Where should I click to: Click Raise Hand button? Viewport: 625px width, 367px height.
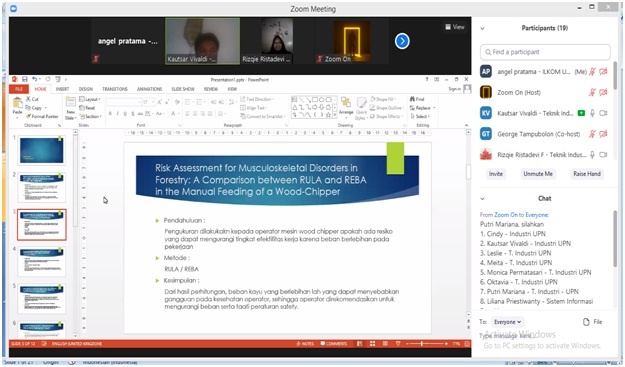pos(587,174)
